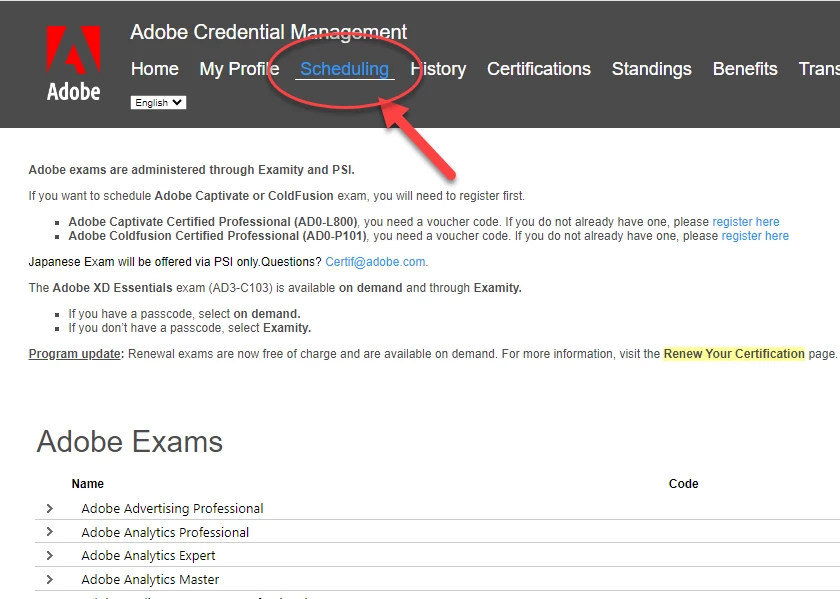Open the Scheduling tab
Image resolution: width=840 pixels, height=599 pixels.
pos(344,69)
